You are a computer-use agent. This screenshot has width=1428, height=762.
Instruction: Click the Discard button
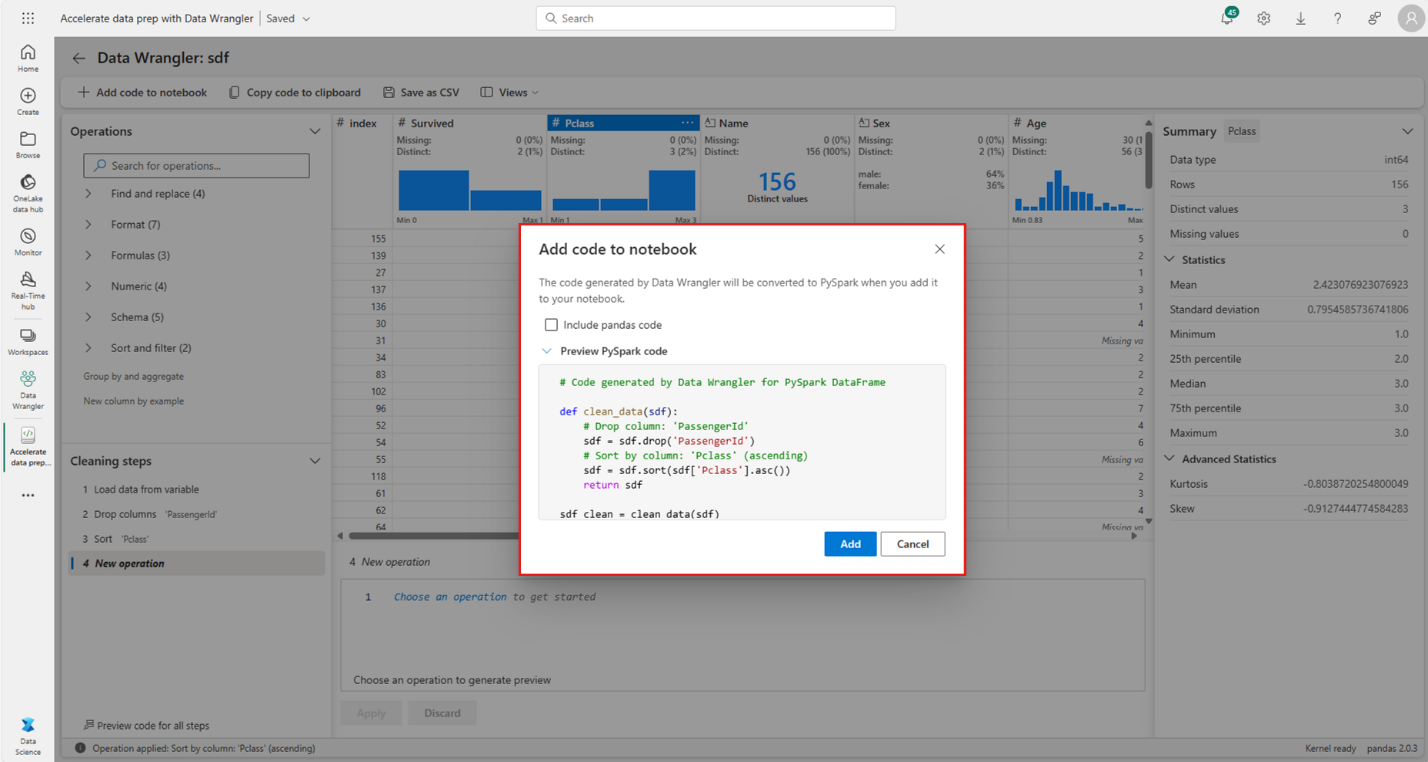(442, 713)
